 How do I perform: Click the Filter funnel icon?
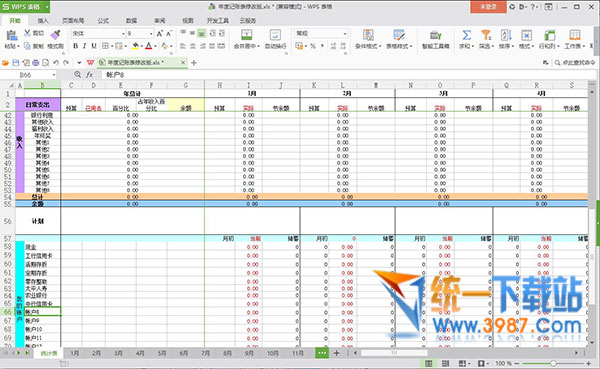[486, 35]
